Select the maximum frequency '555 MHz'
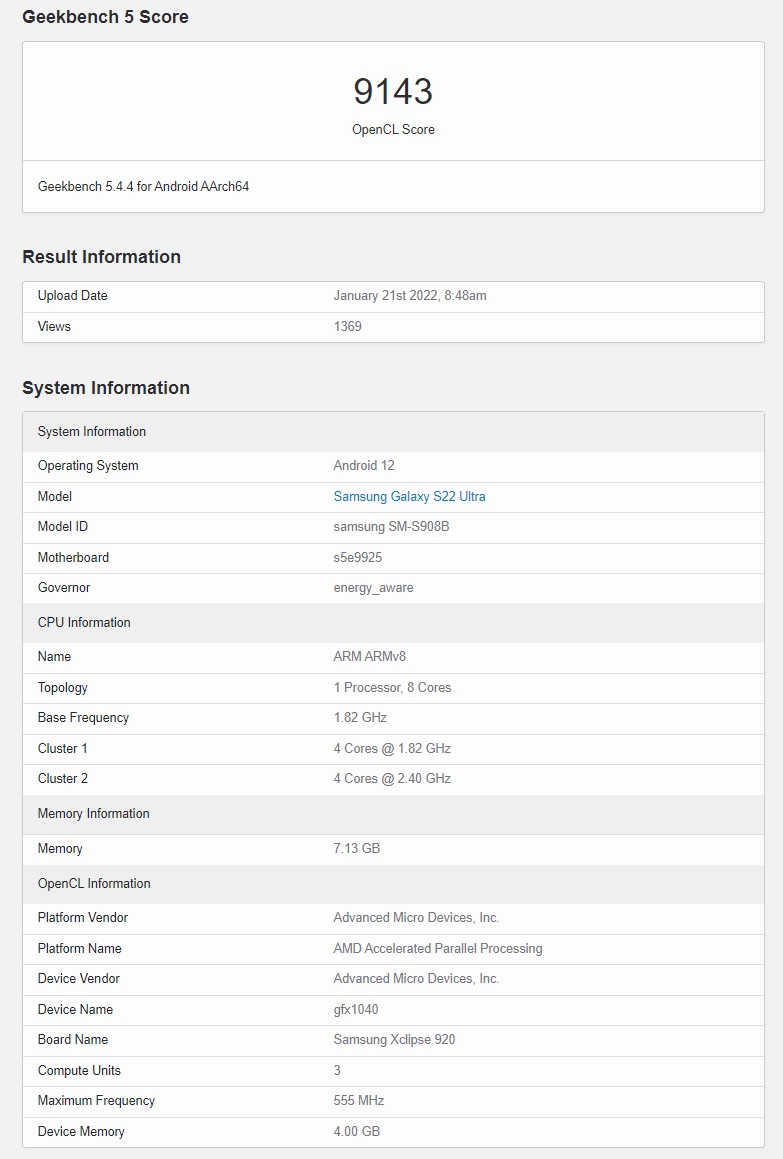 click(x=359, y=1101)
